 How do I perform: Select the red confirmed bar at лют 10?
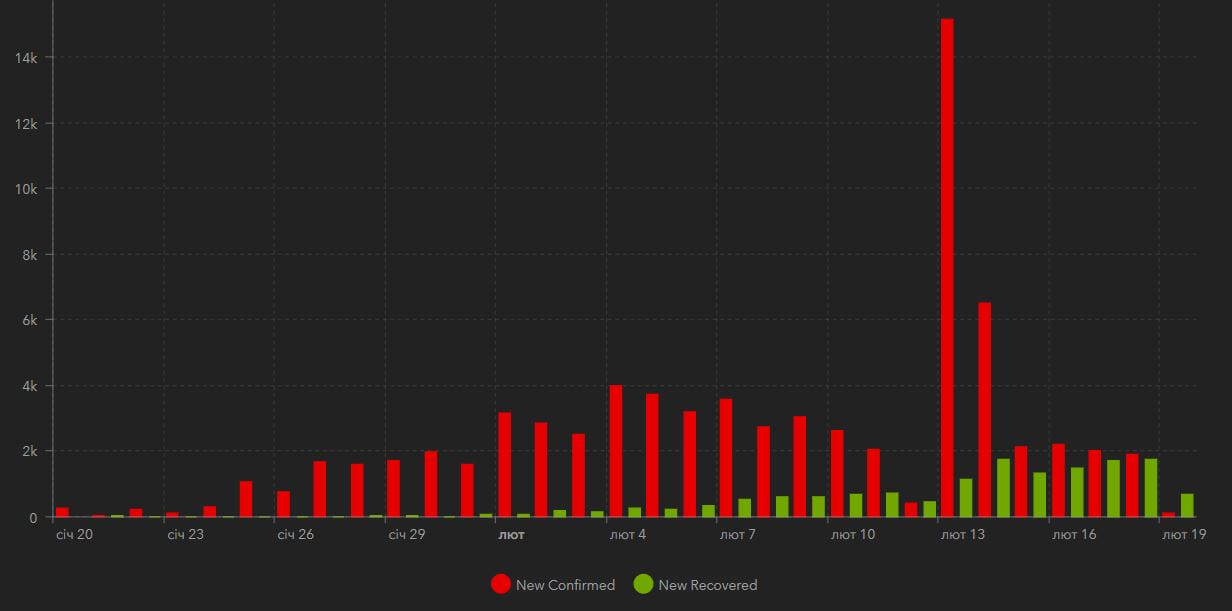[x=837, y=473]
